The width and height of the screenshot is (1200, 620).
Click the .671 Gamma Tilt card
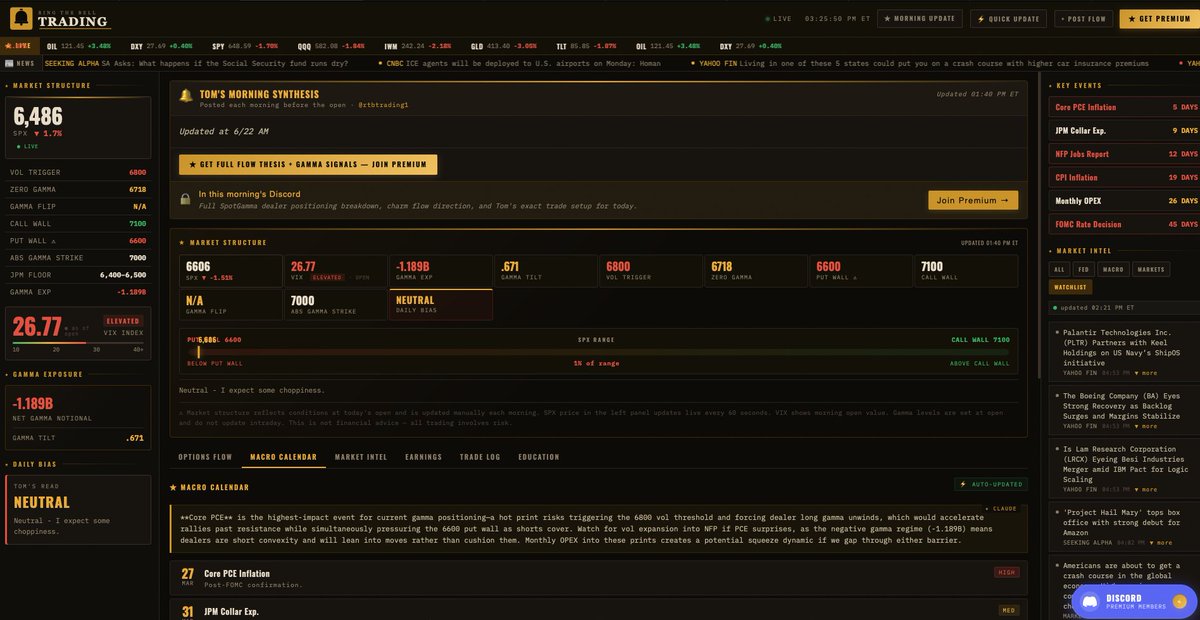point(545,271)
